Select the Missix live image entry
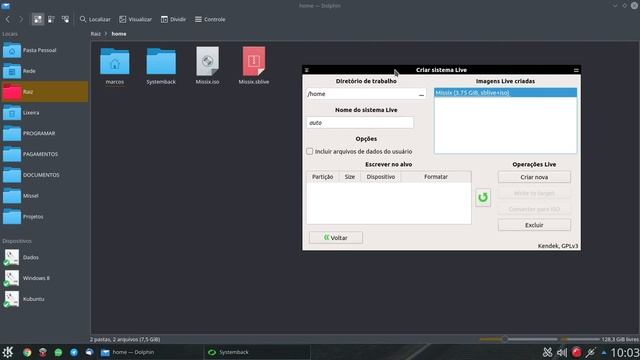640x360 pixels. pyautogui.click(x=505, y=93)
